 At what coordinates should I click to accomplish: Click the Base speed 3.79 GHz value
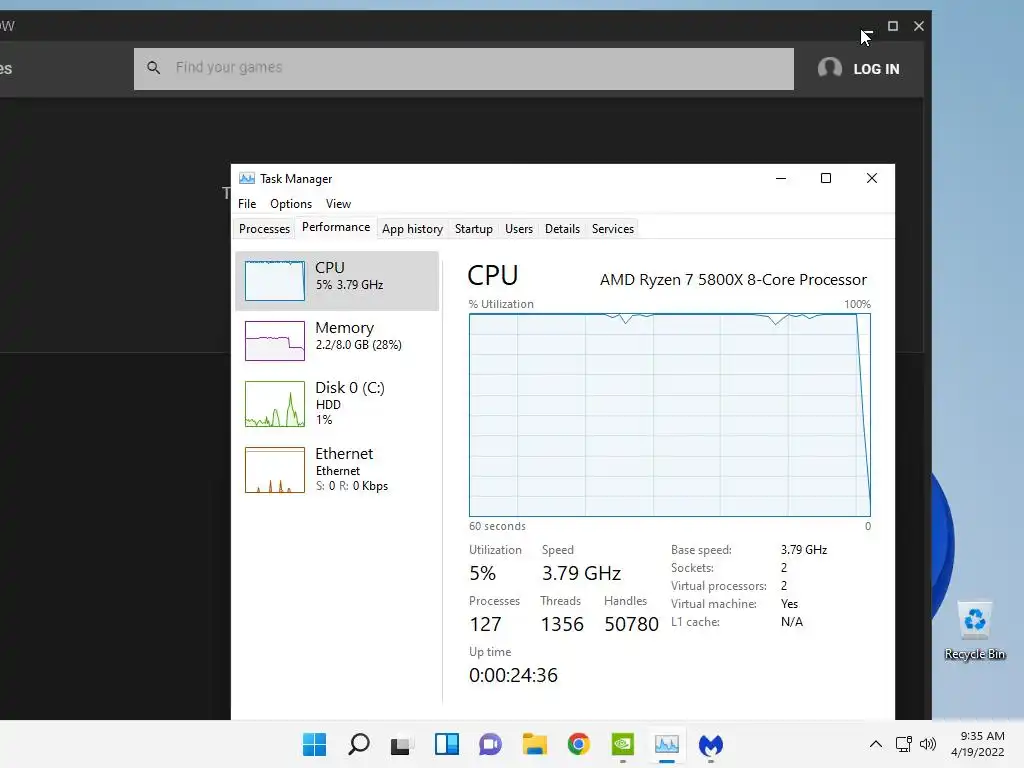[804, 550]
